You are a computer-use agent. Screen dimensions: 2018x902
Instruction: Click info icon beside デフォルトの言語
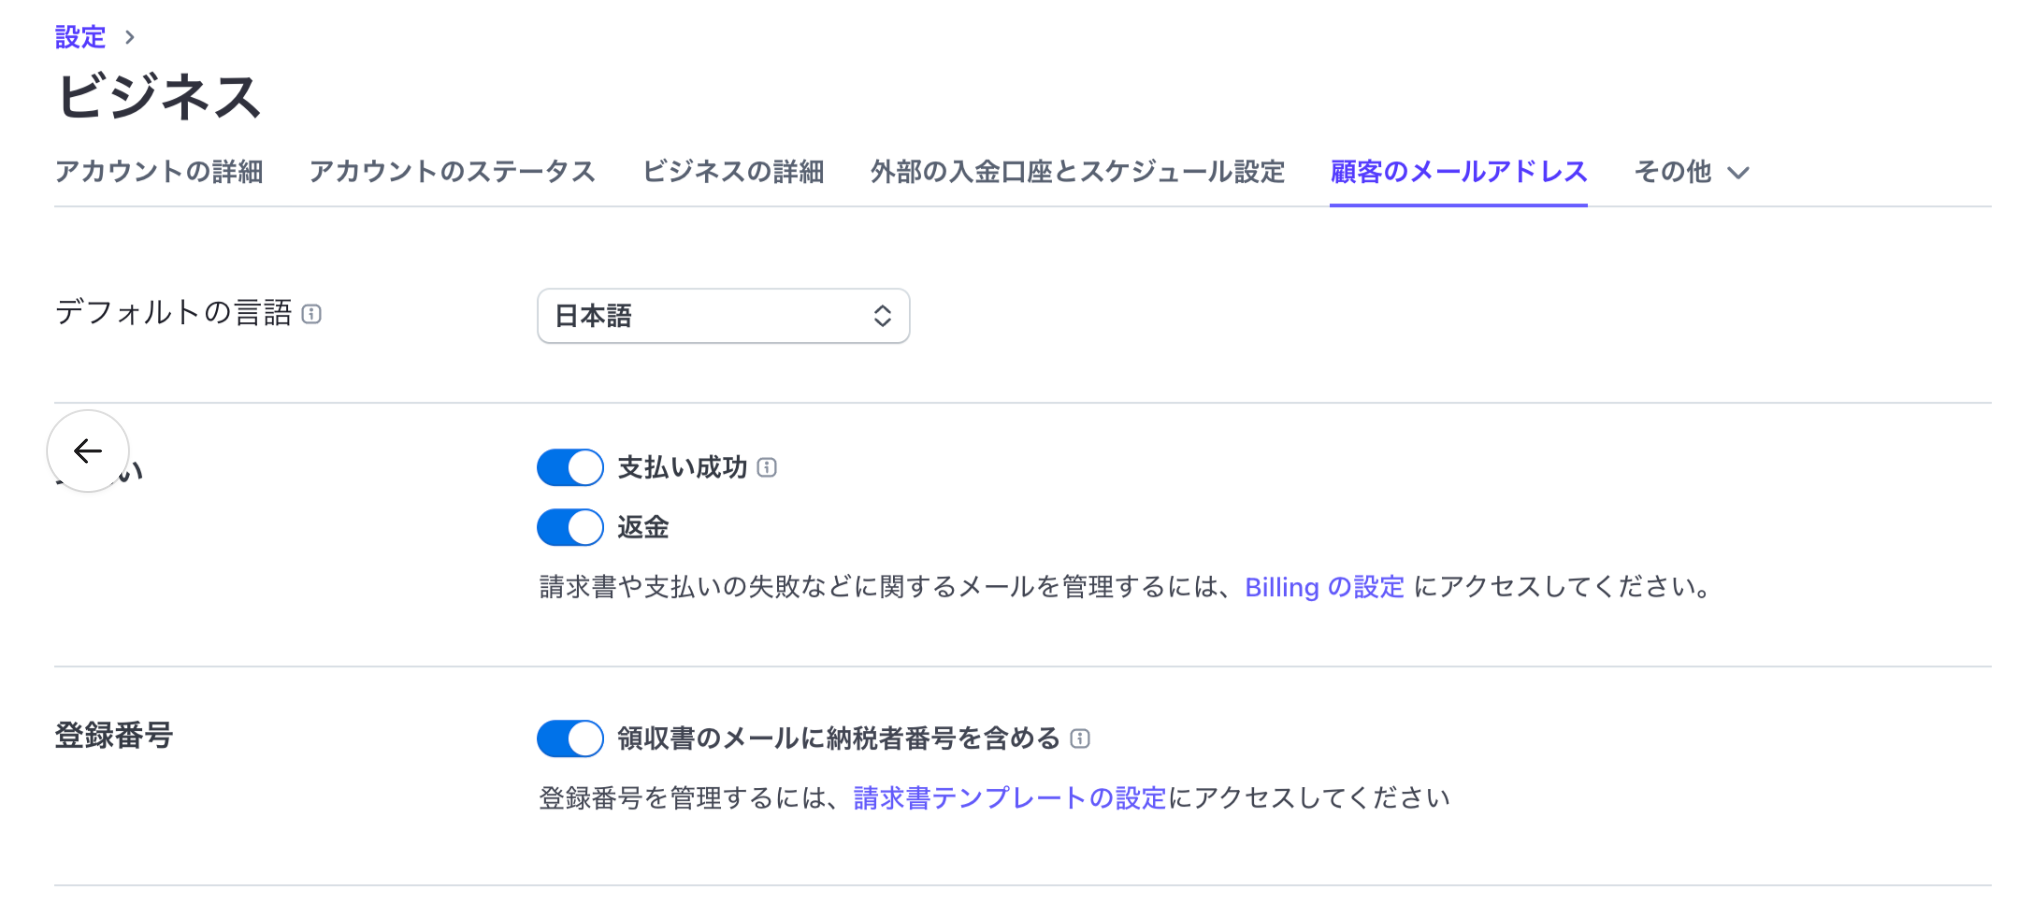click(x=312, y=314)
